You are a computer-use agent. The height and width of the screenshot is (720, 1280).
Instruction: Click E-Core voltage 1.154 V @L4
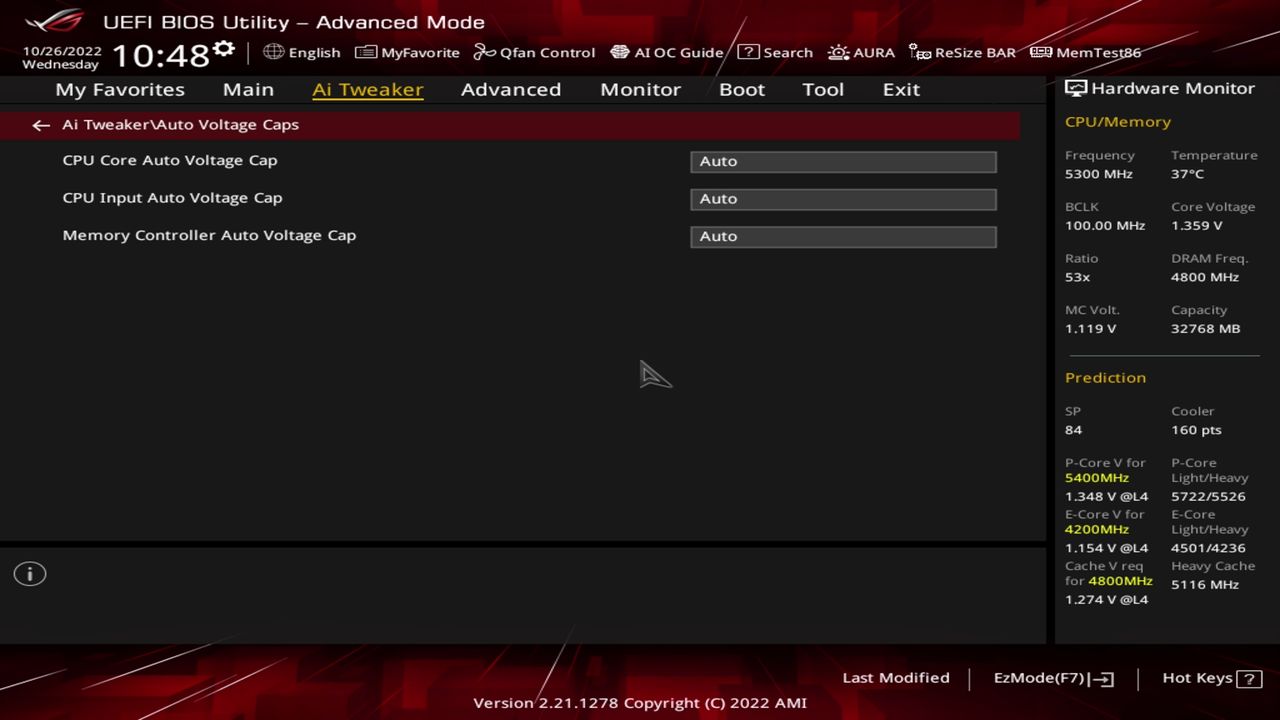1107,548
